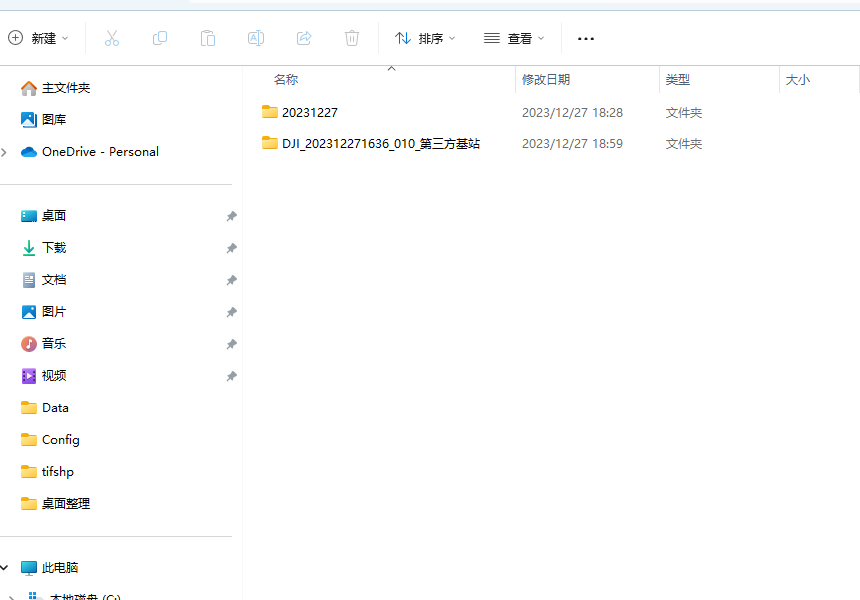Sort by 大小 column header
The height and width of the screenshot is (600, 860).
[797, 80]
